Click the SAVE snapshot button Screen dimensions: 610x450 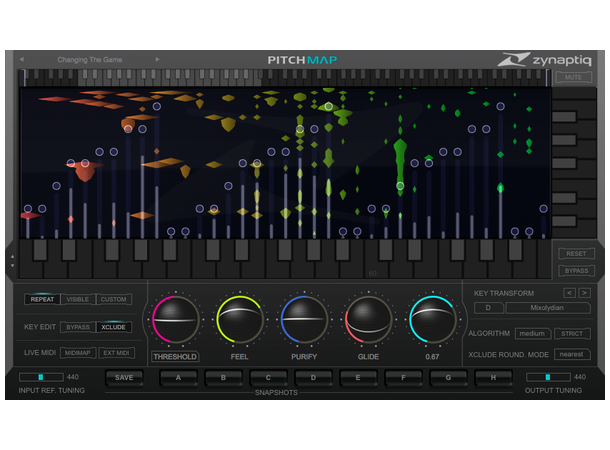pos(124,378)
